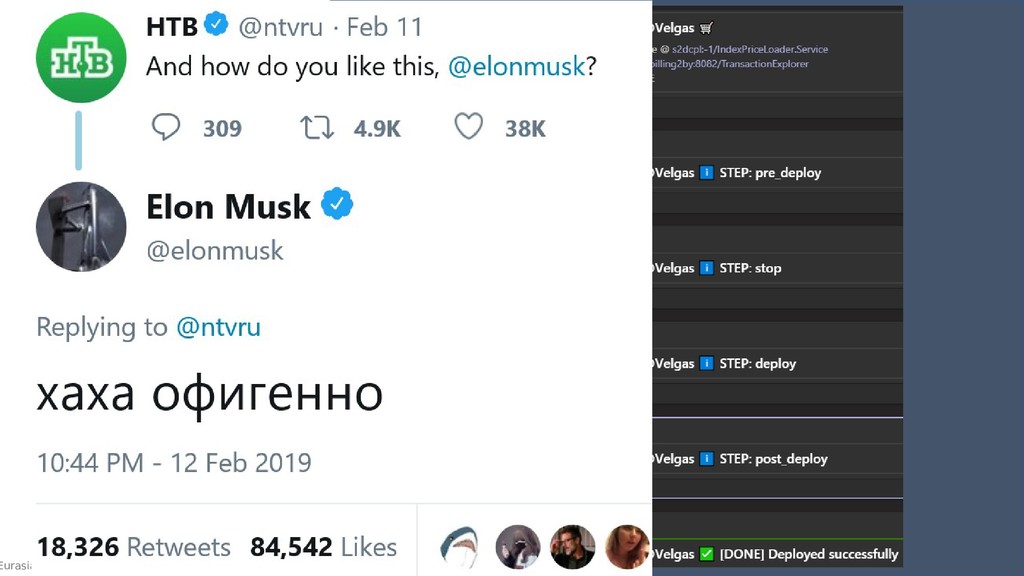Click the retweet arrows icon

point(317,127)
